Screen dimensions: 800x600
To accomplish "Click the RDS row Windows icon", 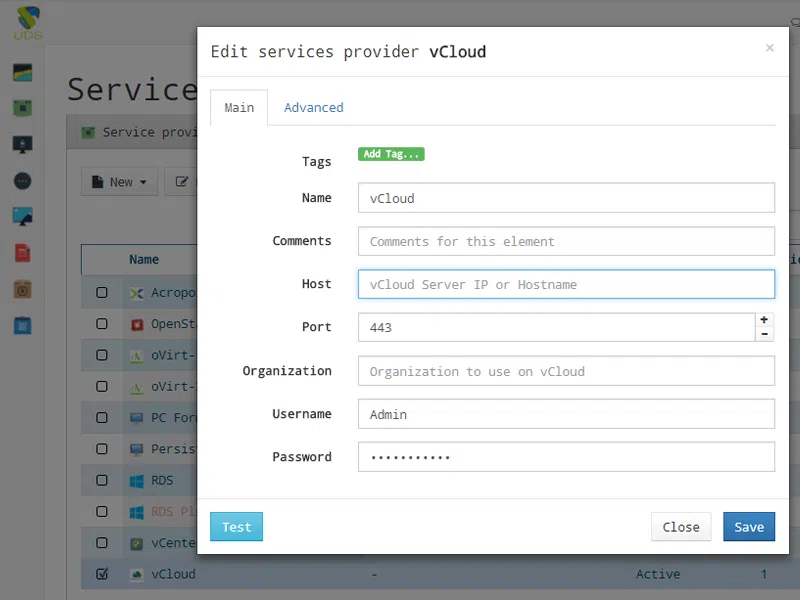I will click(x=137, y=481).
